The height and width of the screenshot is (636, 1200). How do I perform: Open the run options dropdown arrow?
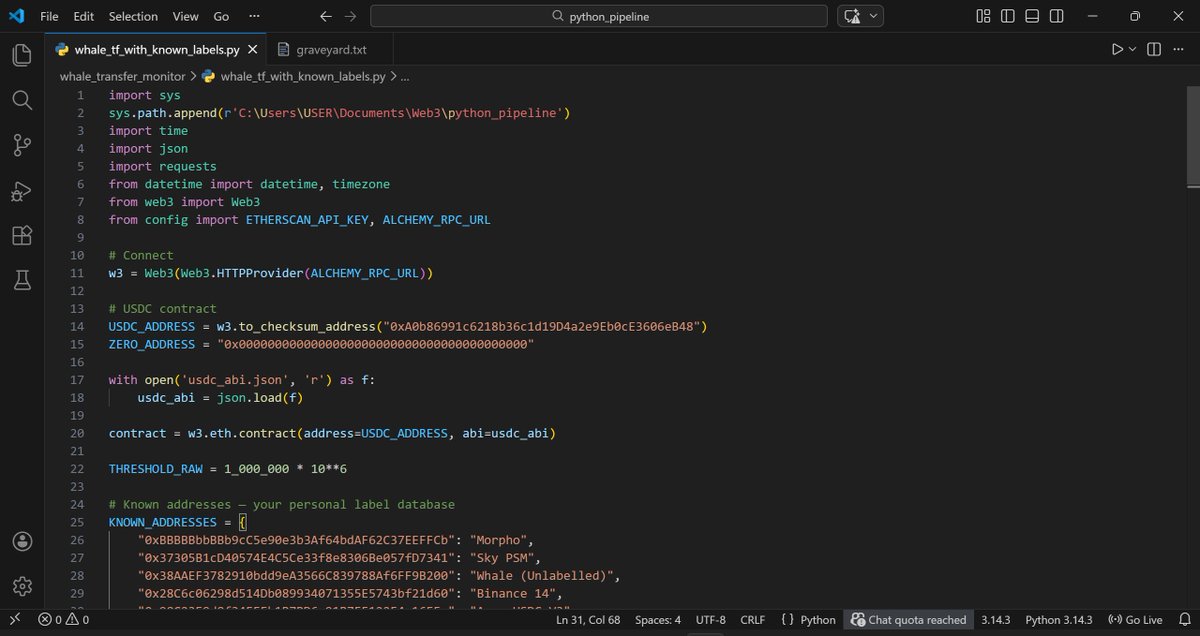(x=1133, y=49)
